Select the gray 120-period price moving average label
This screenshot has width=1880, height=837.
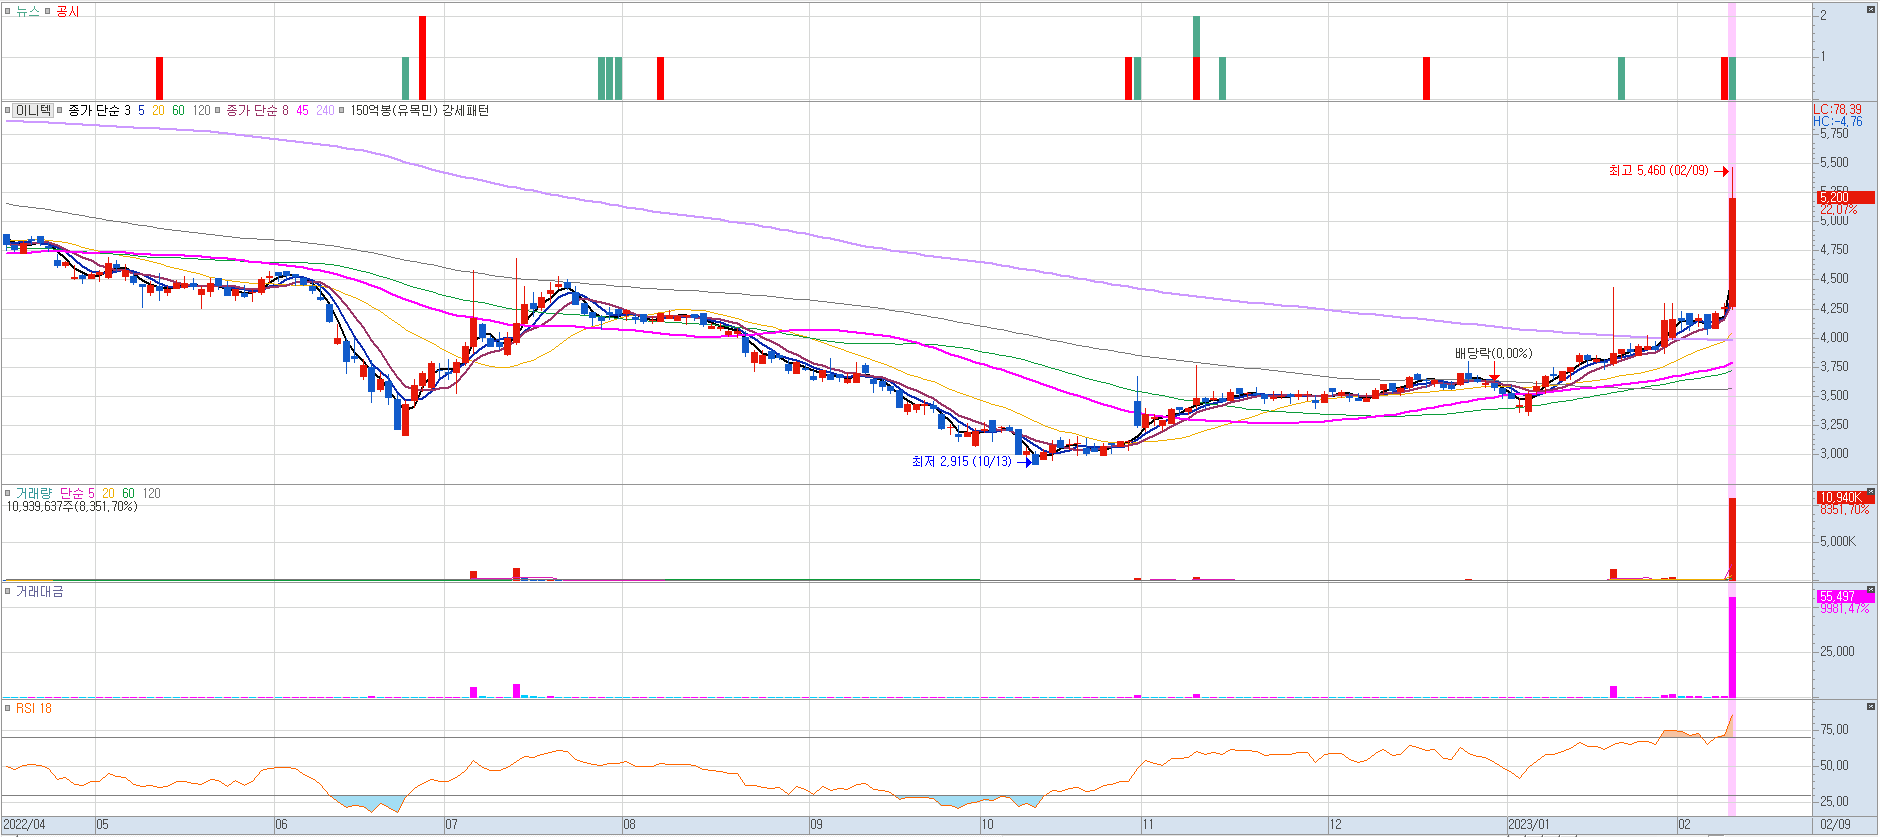click(201, 110)
